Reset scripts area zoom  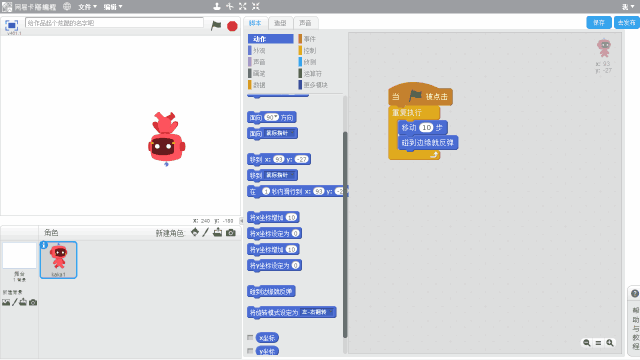598,343
